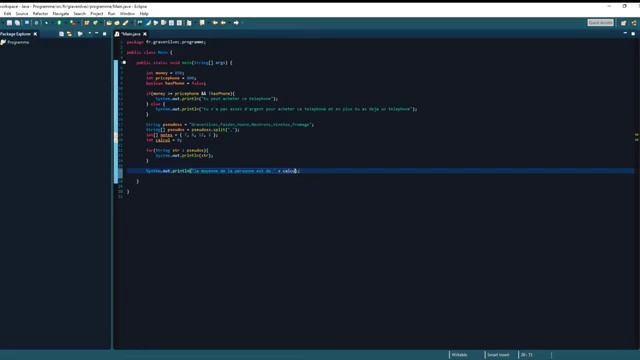The height and width of the screenshot is (360, 640).
Task: Open the Run menu
Action: [111, 13]
